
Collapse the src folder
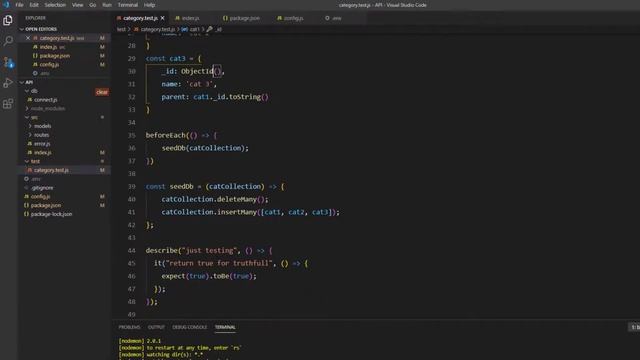27,118
